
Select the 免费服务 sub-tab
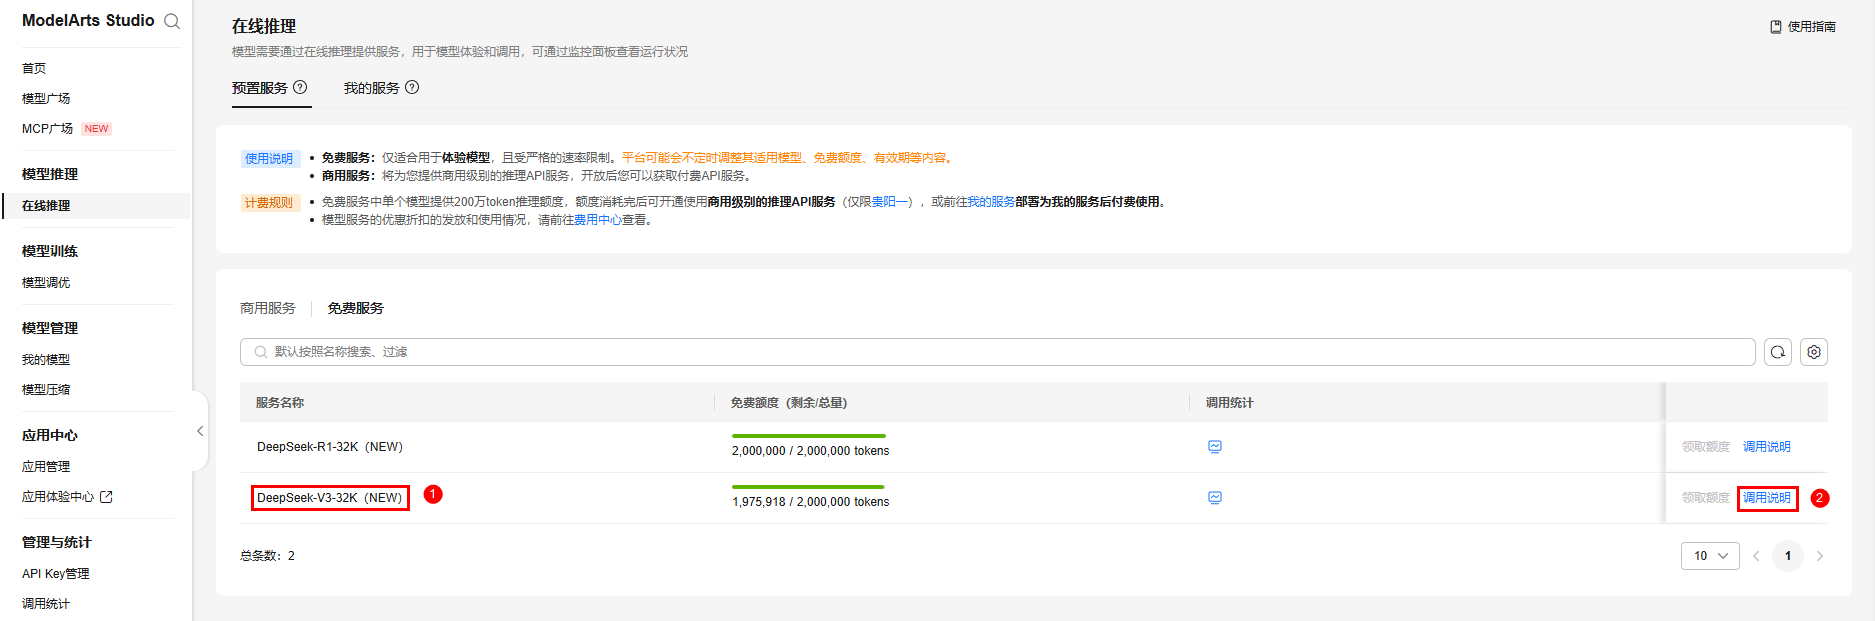coord(356,308)
